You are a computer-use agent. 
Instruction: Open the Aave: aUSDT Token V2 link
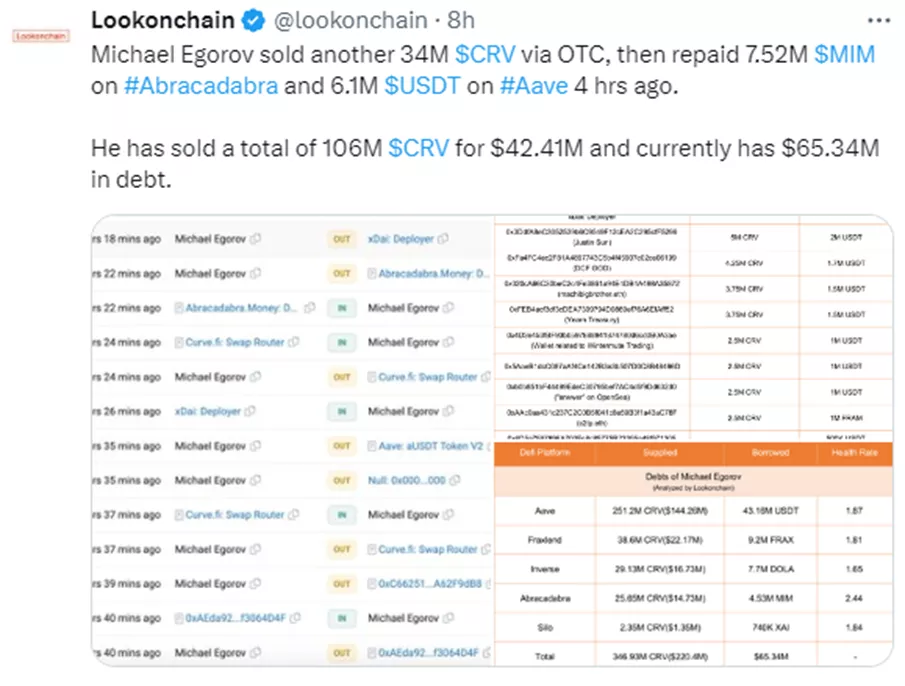tap(429, 446)
